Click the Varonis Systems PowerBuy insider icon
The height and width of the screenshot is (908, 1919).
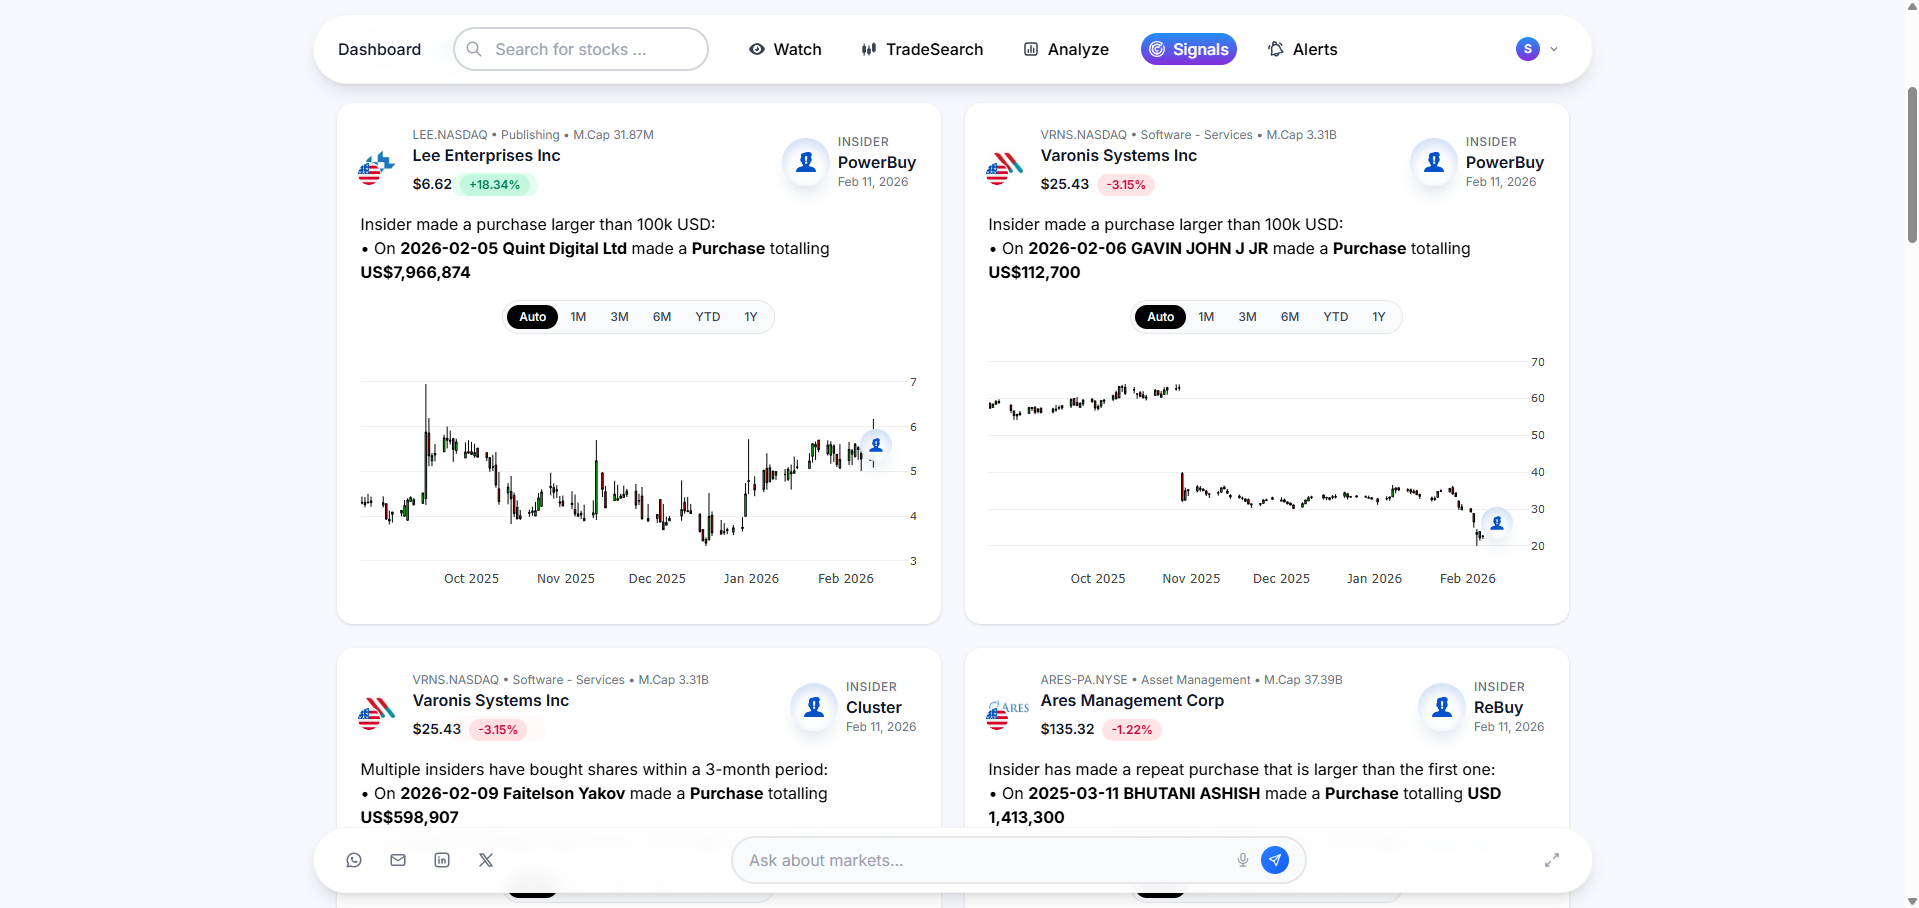click(x=1434, y=162)
